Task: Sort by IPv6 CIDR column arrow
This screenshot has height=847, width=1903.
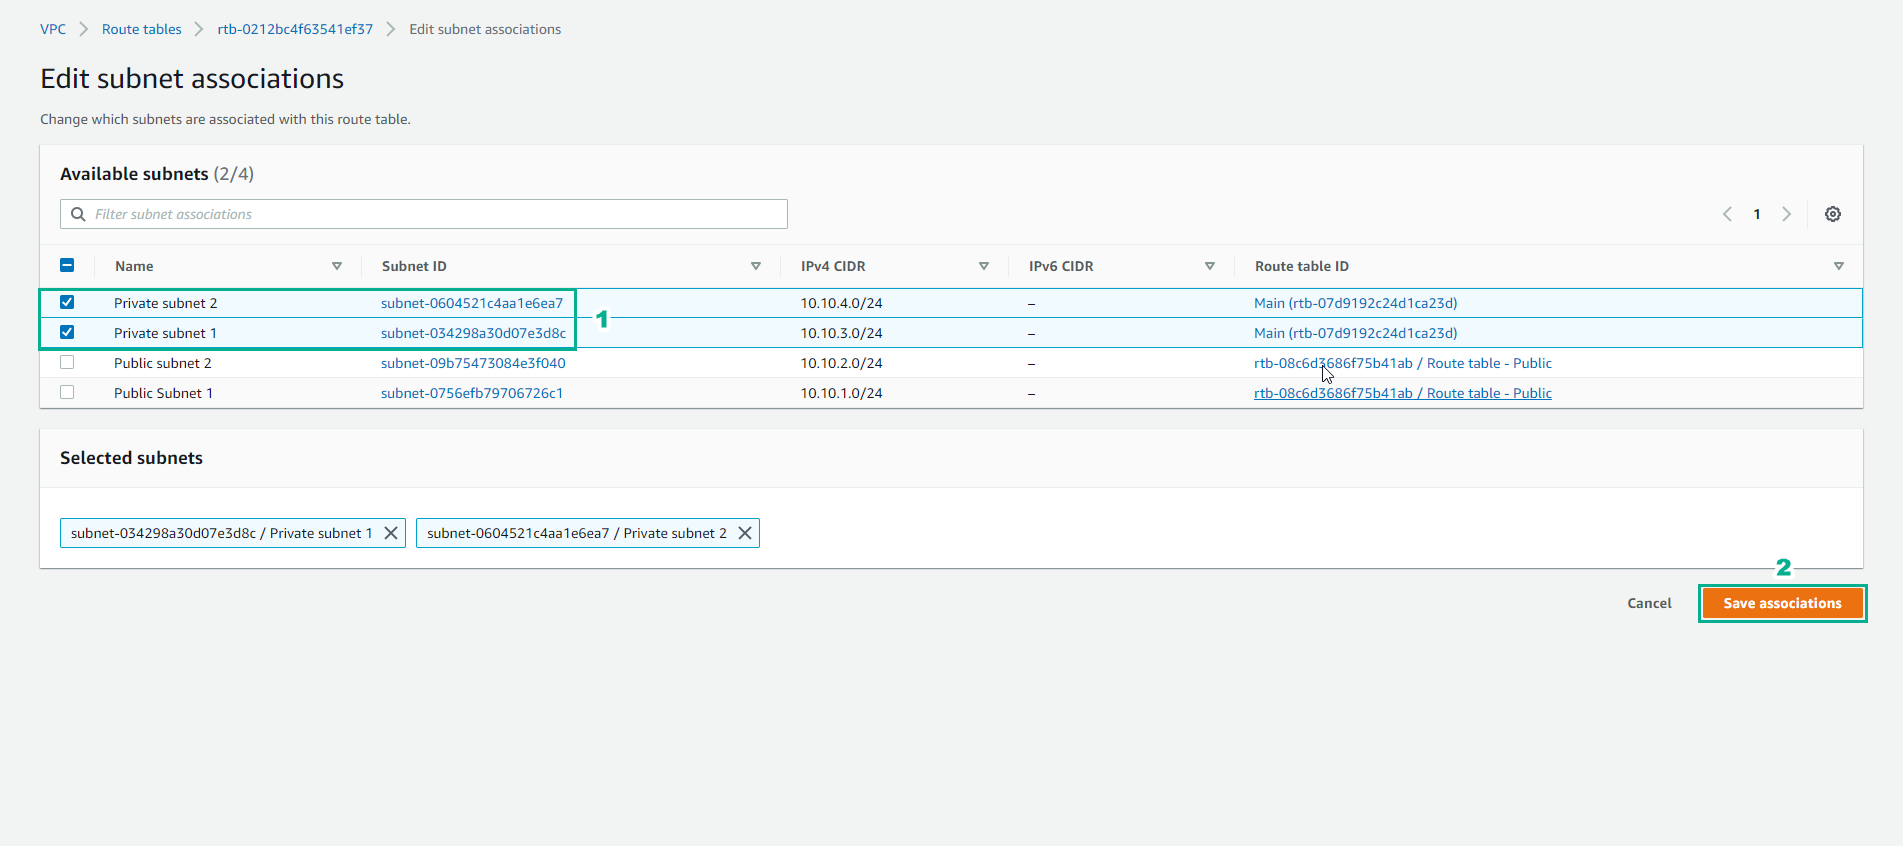Action: pos(1210,266)
